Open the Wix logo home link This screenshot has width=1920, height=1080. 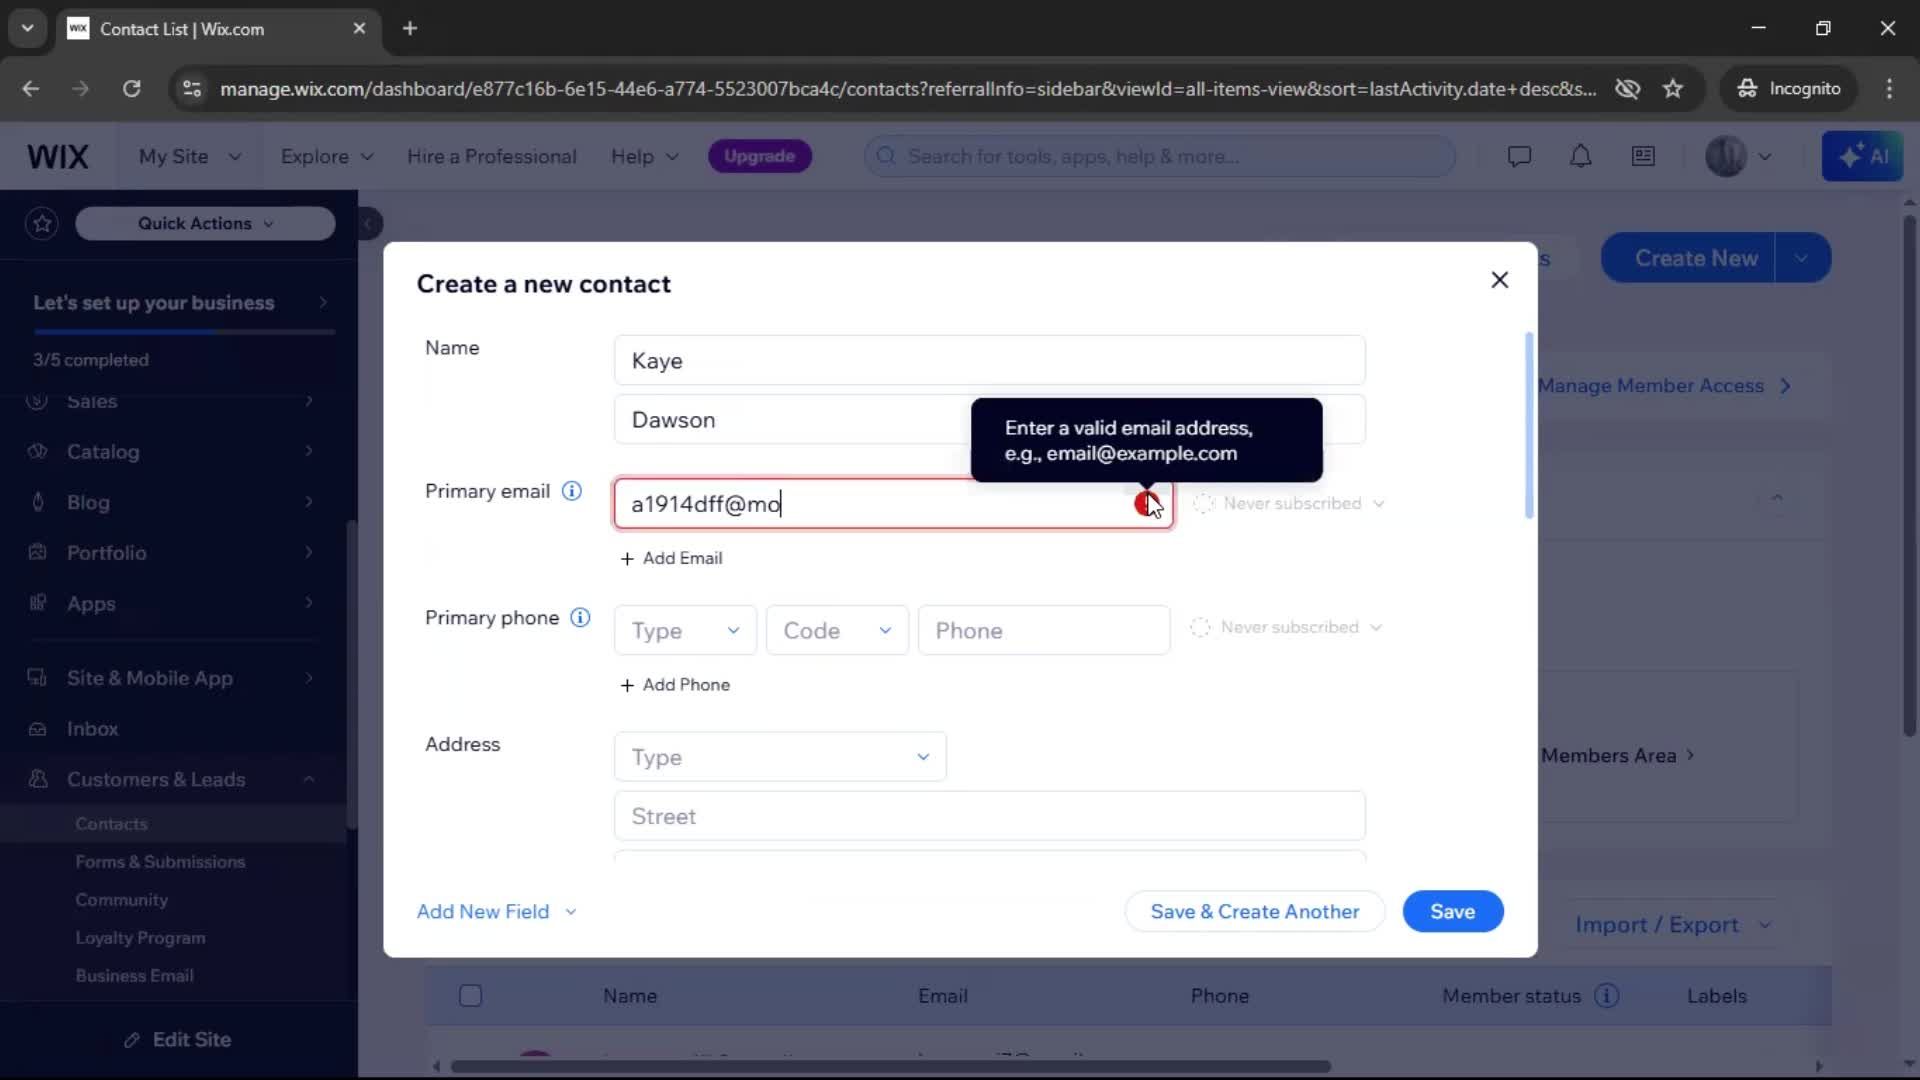pyautogui.click(x=58, y=157)
